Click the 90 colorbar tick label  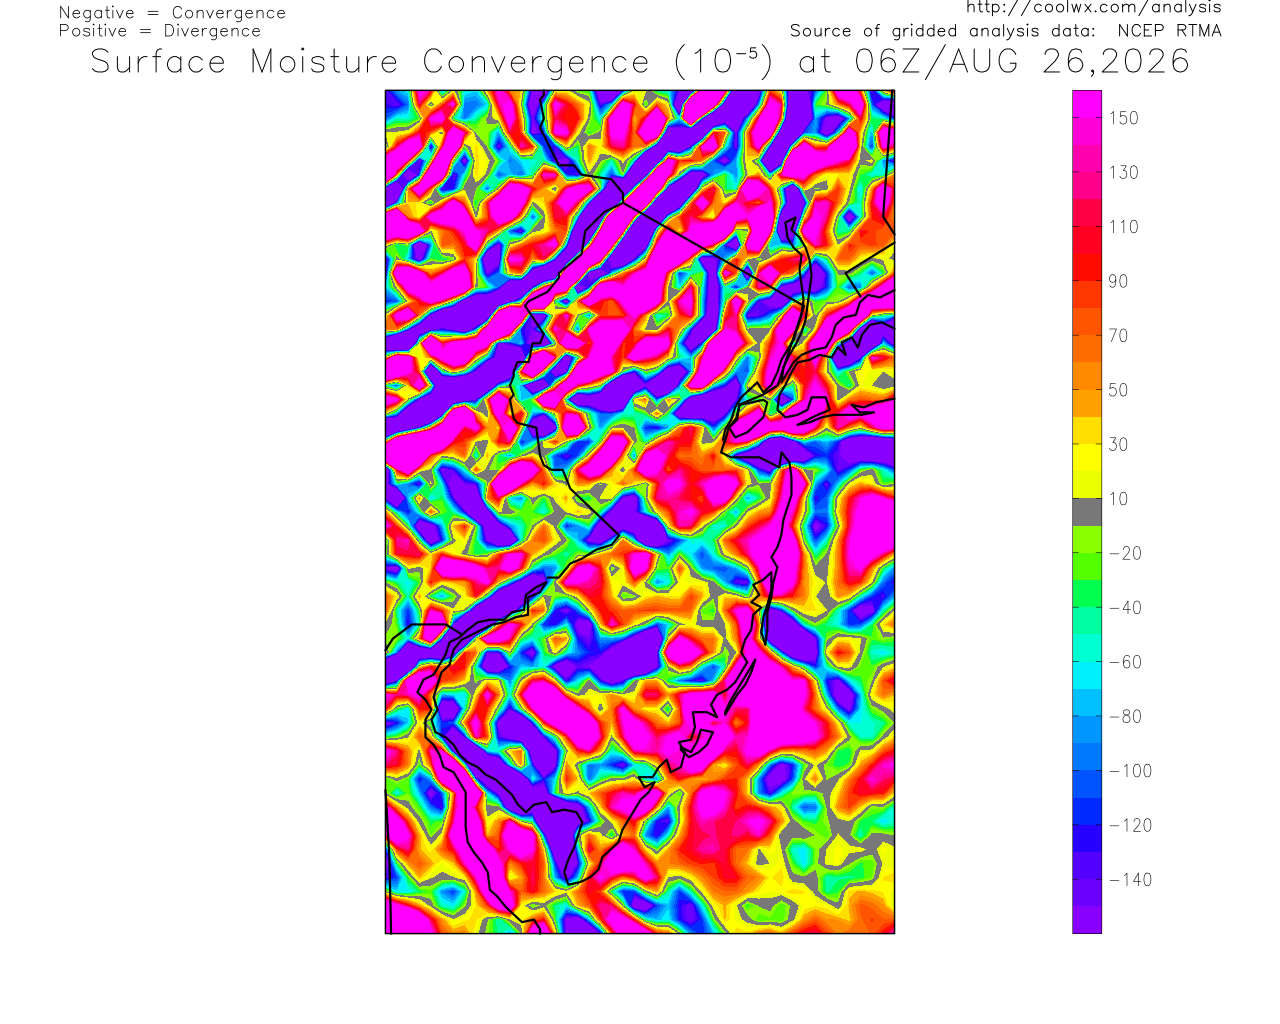pos(1118,281)
